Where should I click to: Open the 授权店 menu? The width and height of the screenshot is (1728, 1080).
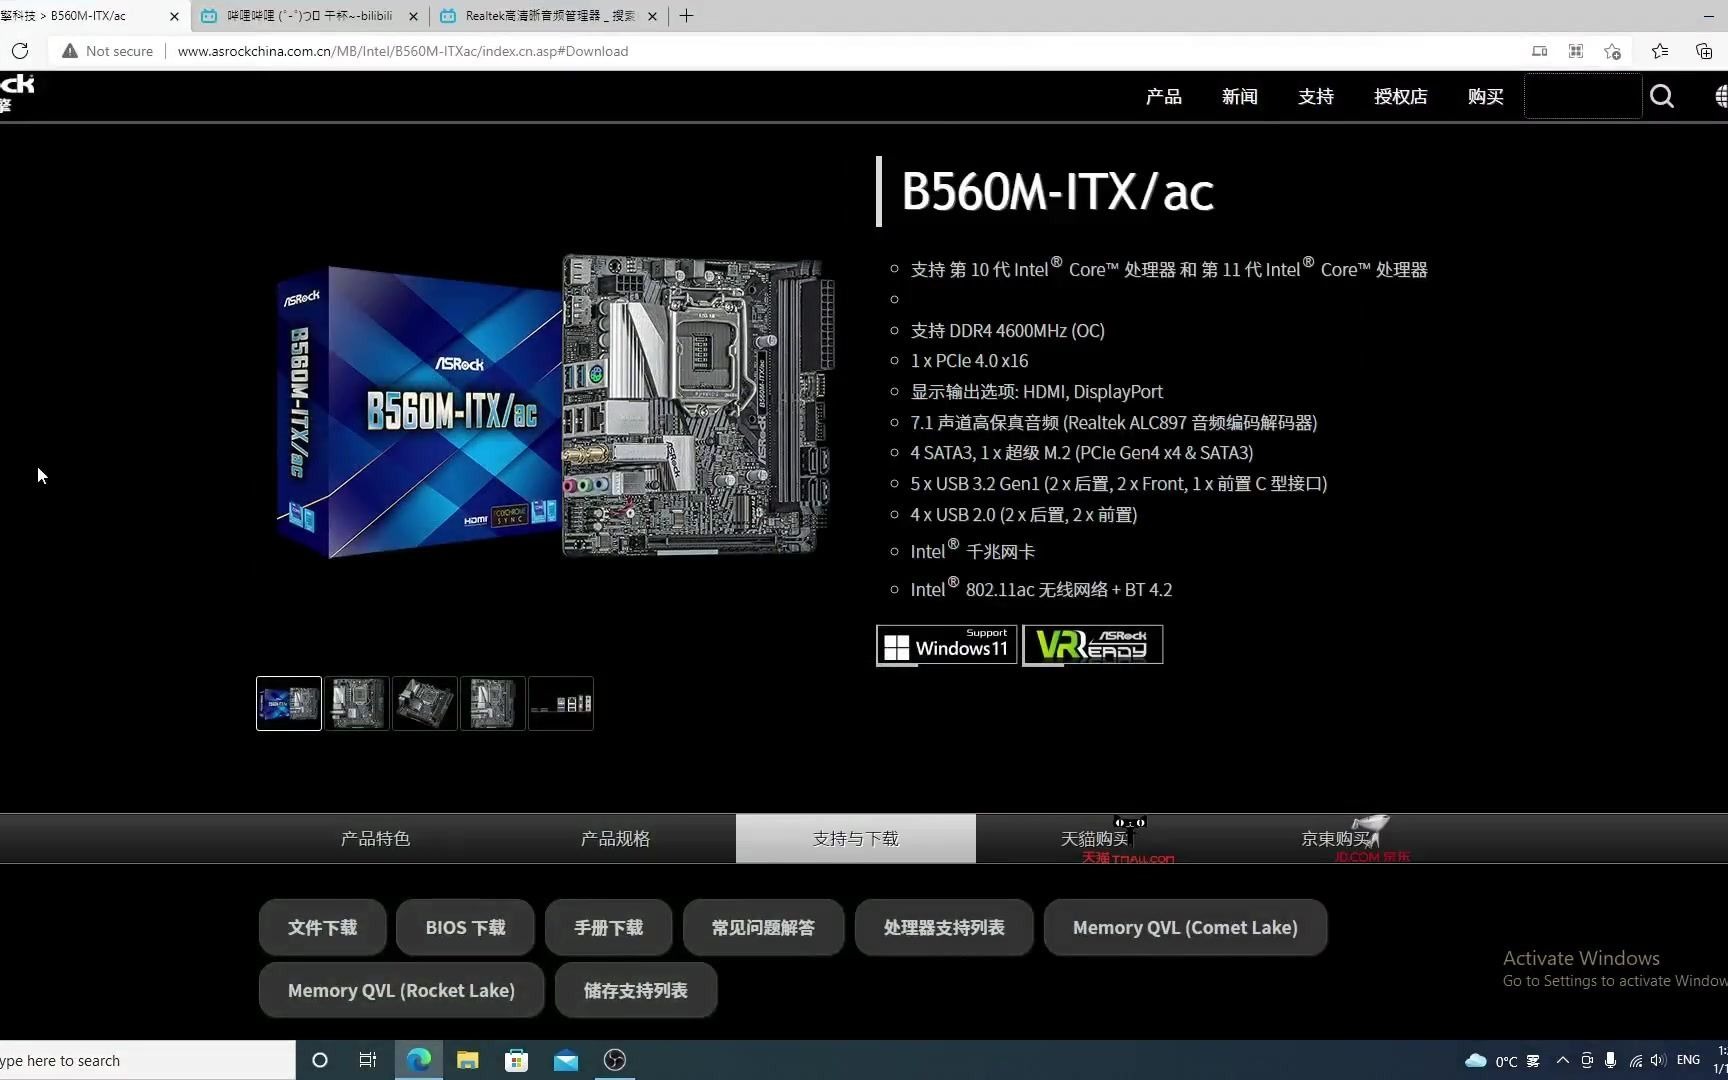1401,96
